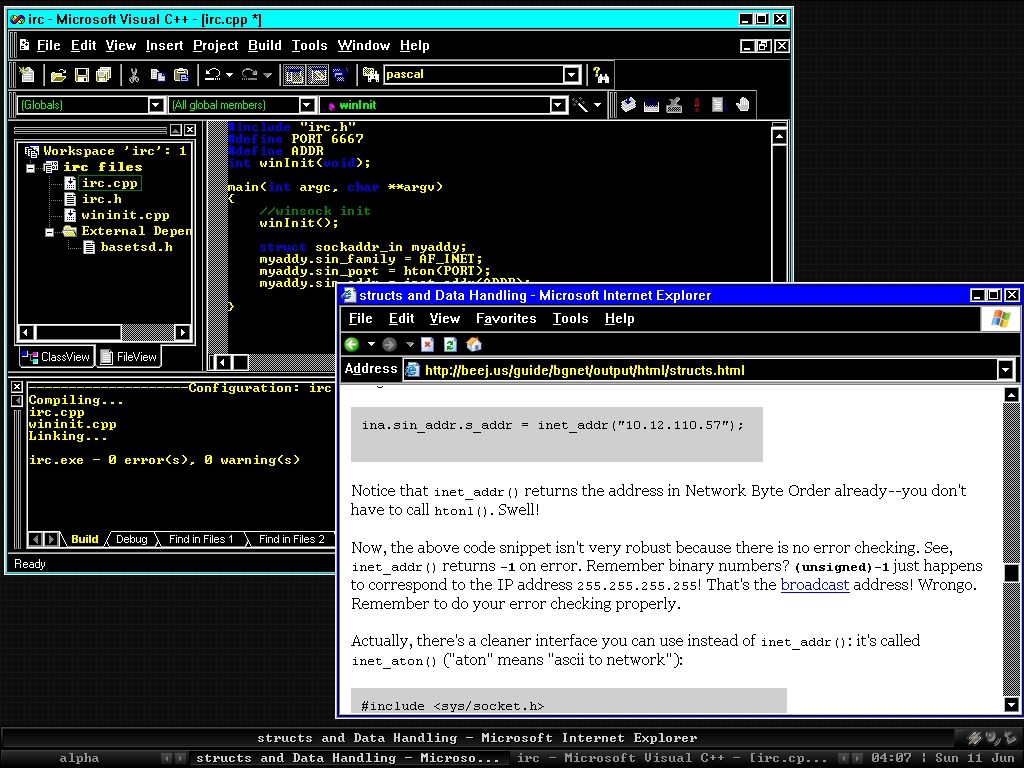The image size is (1024, 768).
Task: Open the Tools menu in Visual C++
Action: [309, 46]
